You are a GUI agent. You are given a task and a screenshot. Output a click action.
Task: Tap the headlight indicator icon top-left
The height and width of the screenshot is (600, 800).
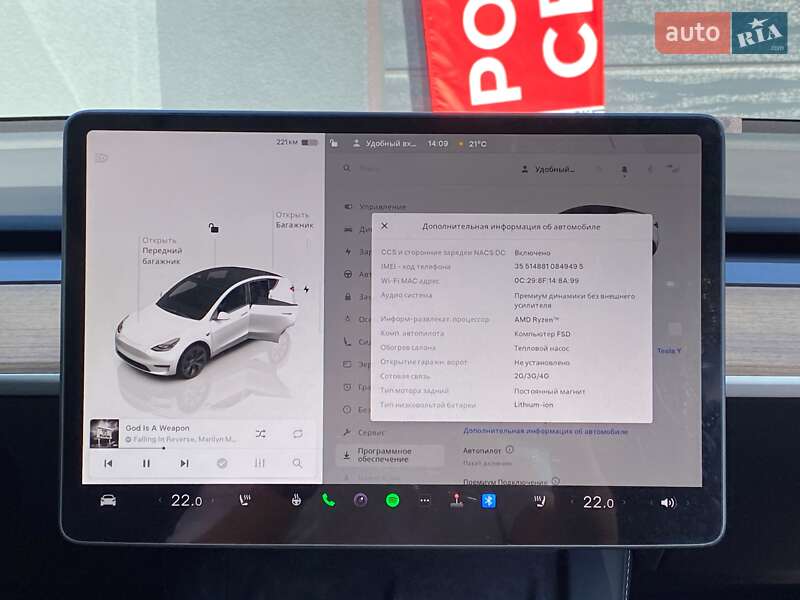point(102,158)
